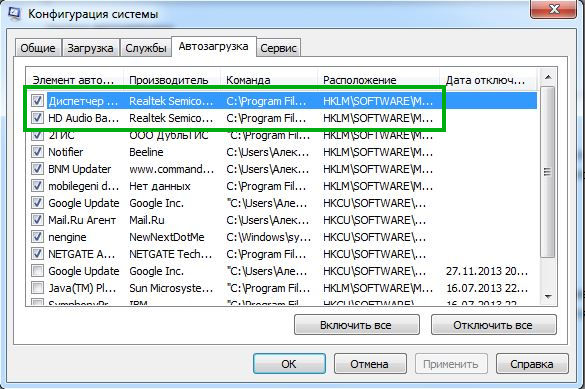Open help via Справка button
Image resolution: width=585 pixels, height=389 pixels.
[x=532, y=364]
